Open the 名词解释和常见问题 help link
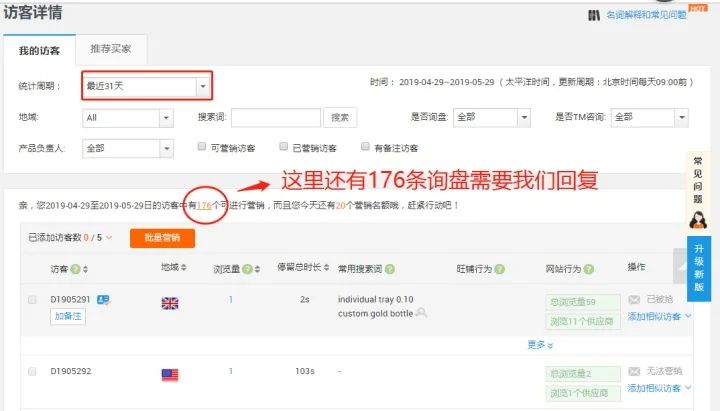This screenshot has width=720, height=411. tap(646, 15)
